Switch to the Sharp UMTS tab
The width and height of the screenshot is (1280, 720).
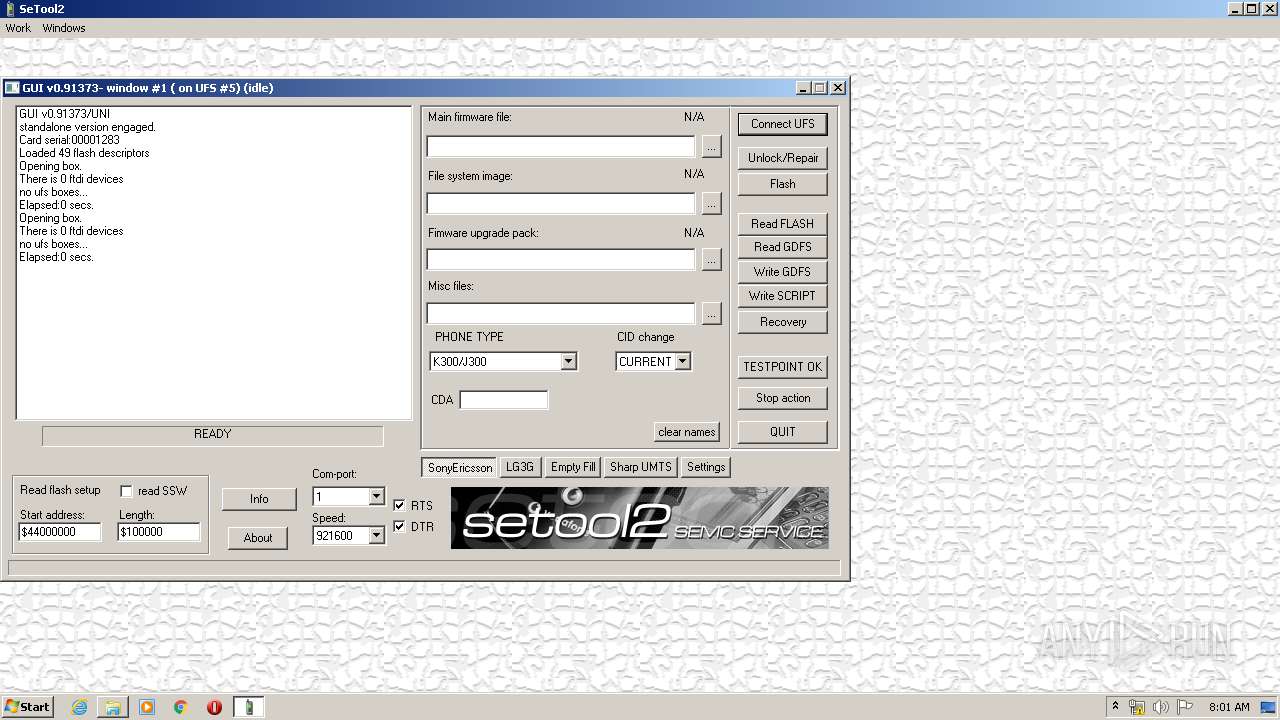[641, 467]
